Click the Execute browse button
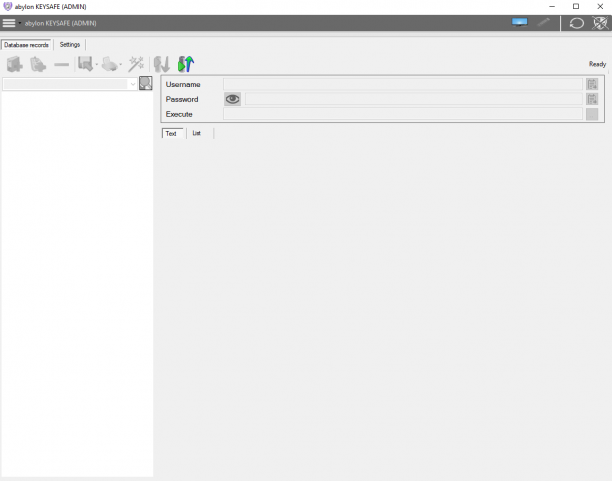 coord(592,114)
